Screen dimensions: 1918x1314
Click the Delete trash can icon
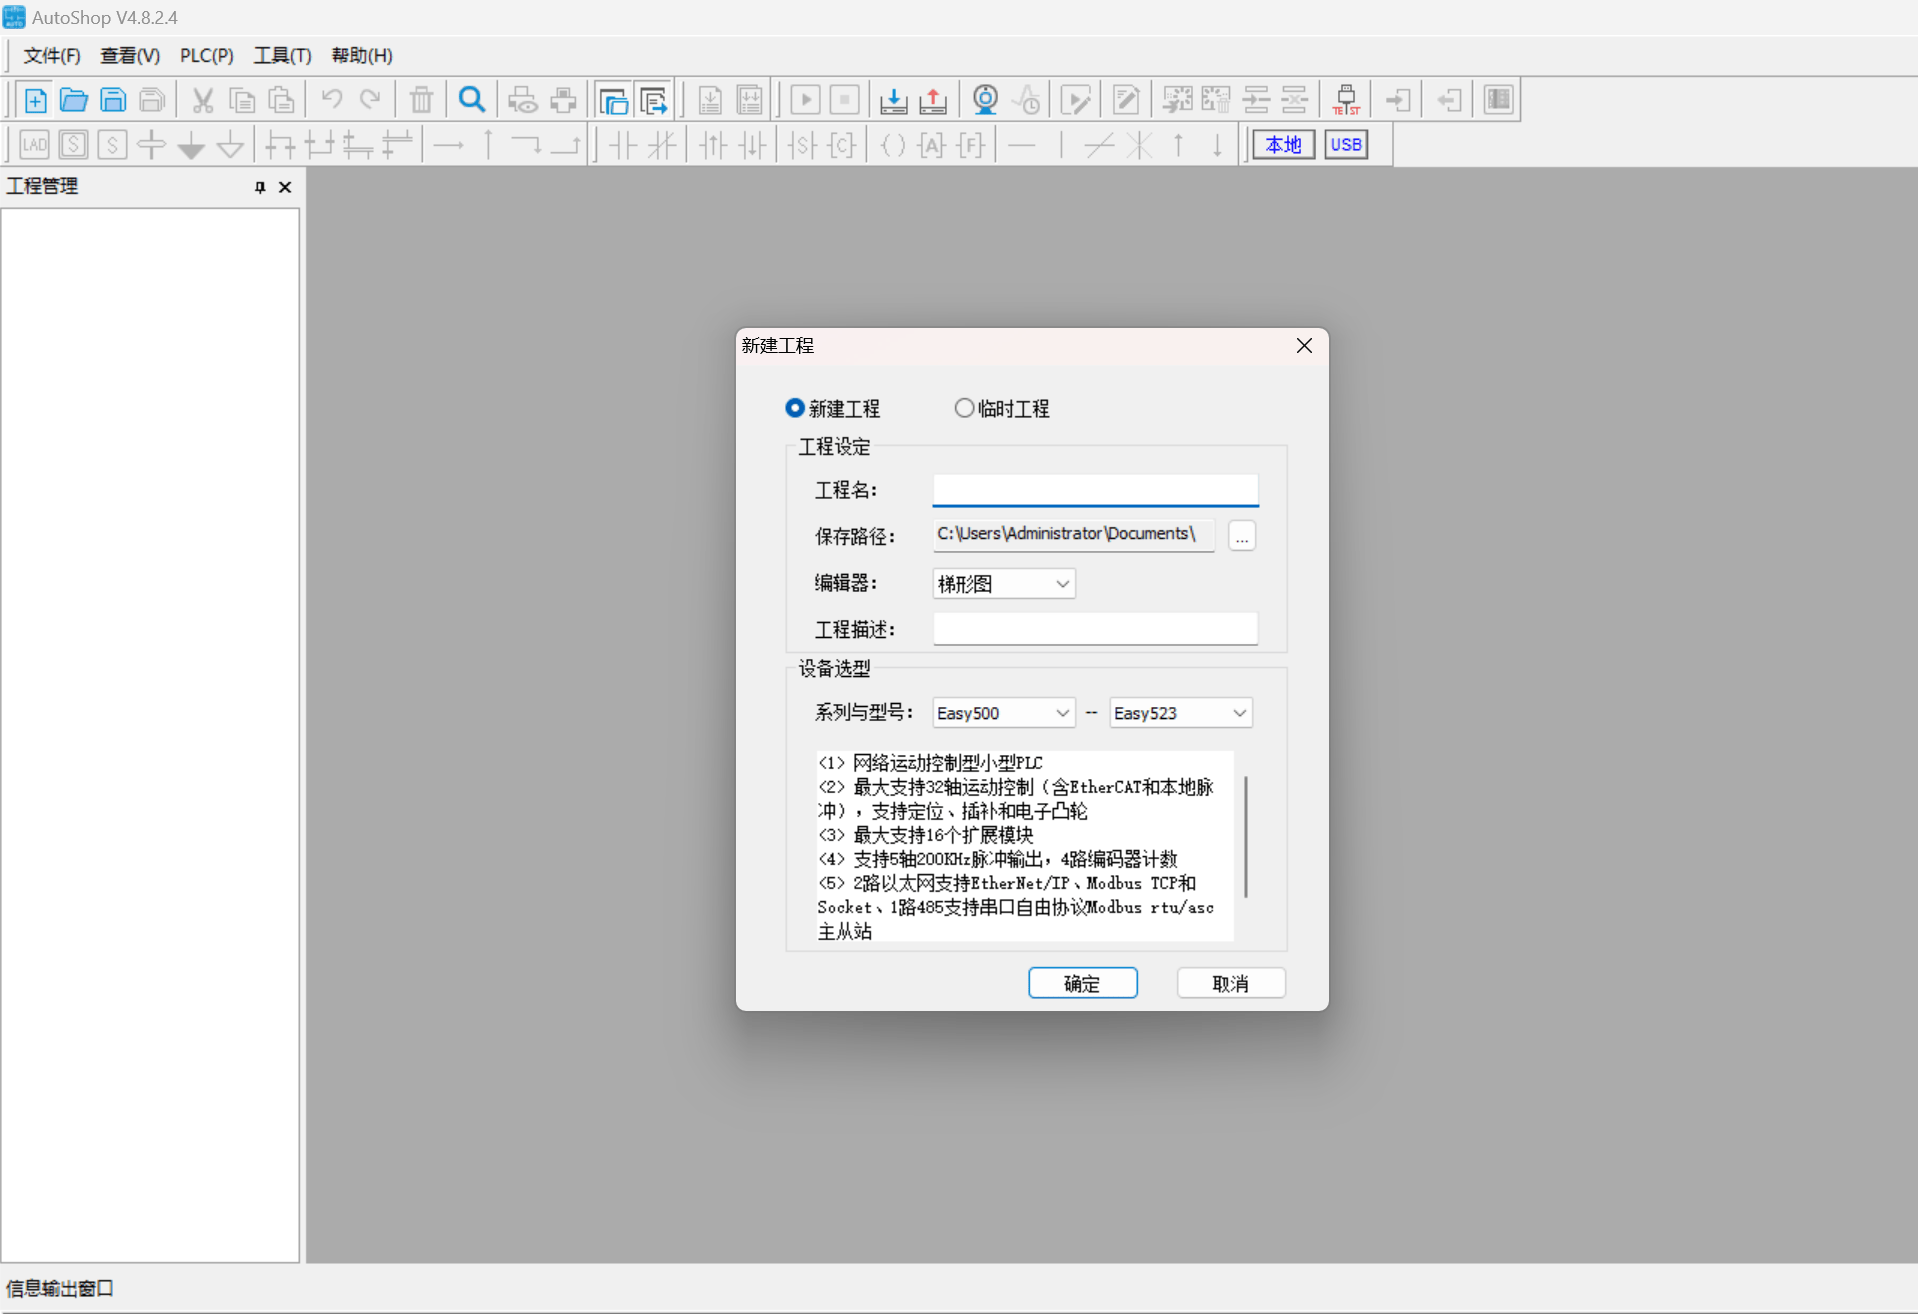(x=421, y=100)
